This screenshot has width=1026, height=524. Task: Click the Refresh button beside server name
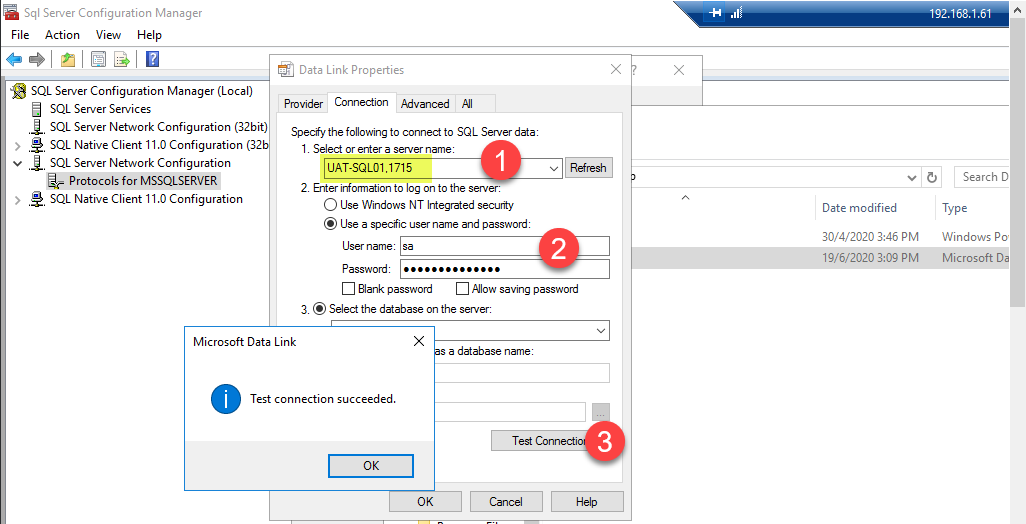(x=588, y=168)
